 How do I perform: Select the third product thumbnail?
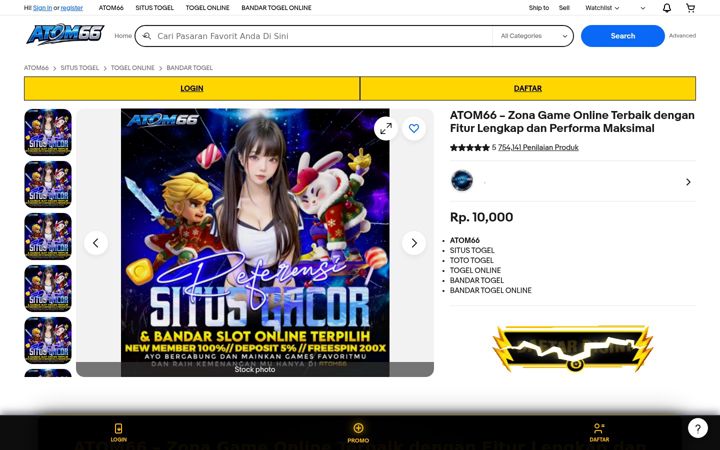pyautogui.click(x=48, y=236)
